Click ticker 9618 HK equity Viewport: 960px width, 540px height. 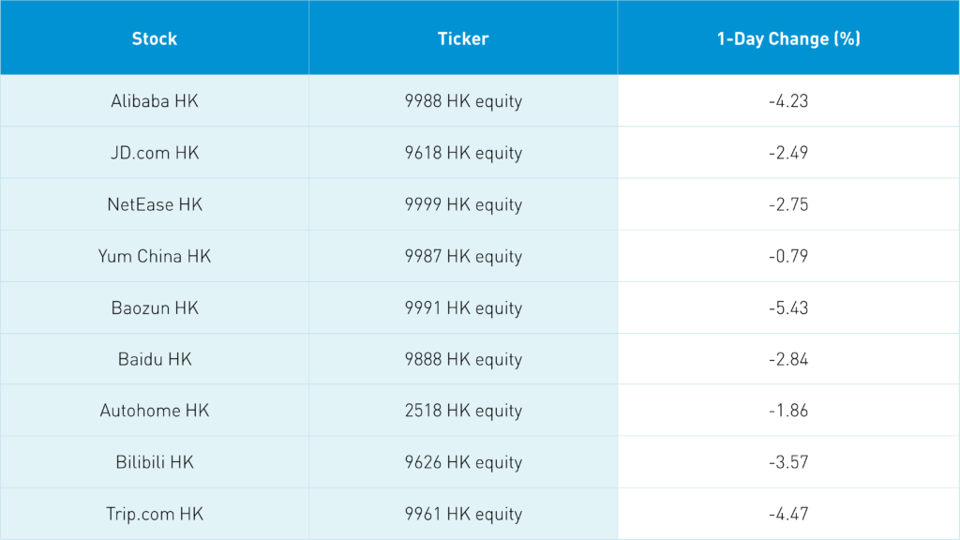(463, 153)
